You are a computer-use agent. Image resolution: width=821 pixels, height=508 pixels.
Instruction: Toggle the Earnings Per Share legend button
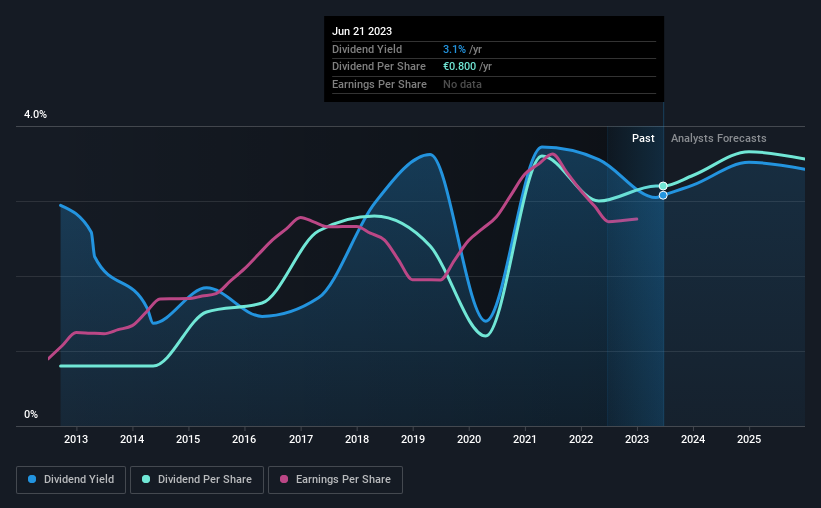pos(335,480)
